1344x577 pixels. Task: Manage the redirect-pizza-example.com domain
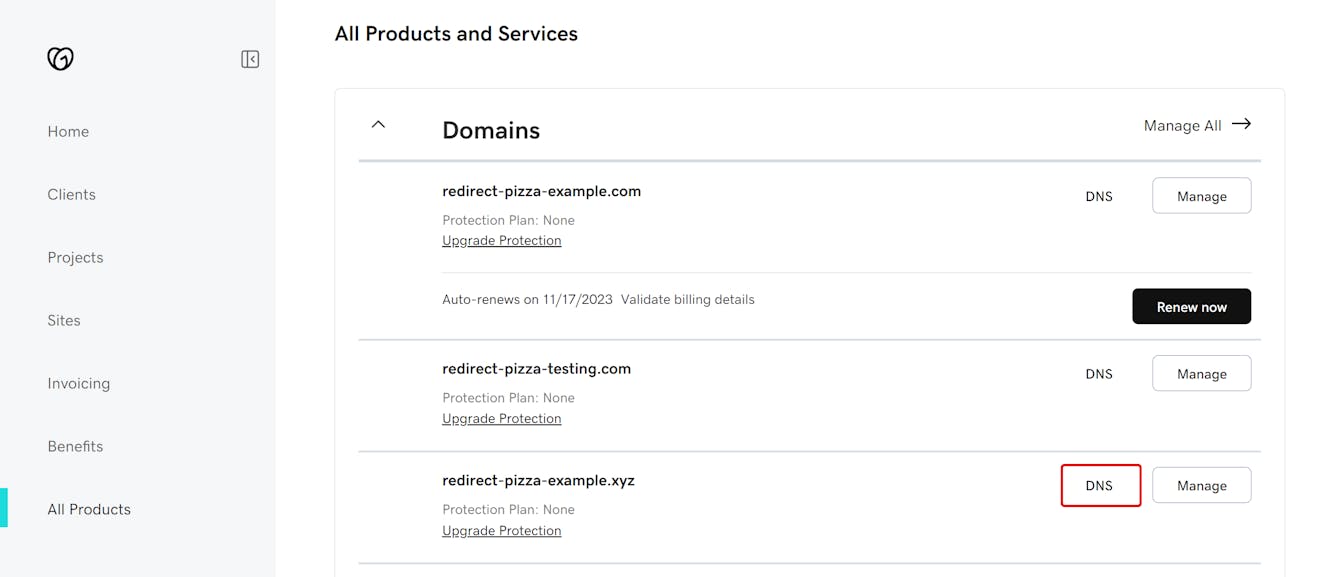point(1201,195)
